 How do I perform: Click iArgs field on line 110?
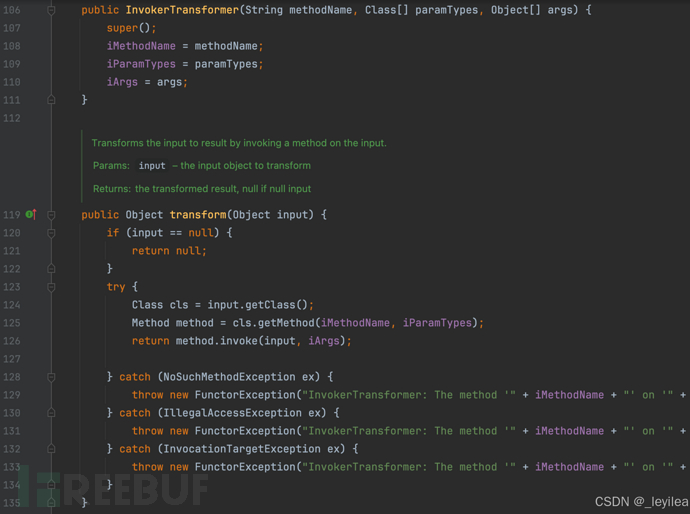(122, 82)
